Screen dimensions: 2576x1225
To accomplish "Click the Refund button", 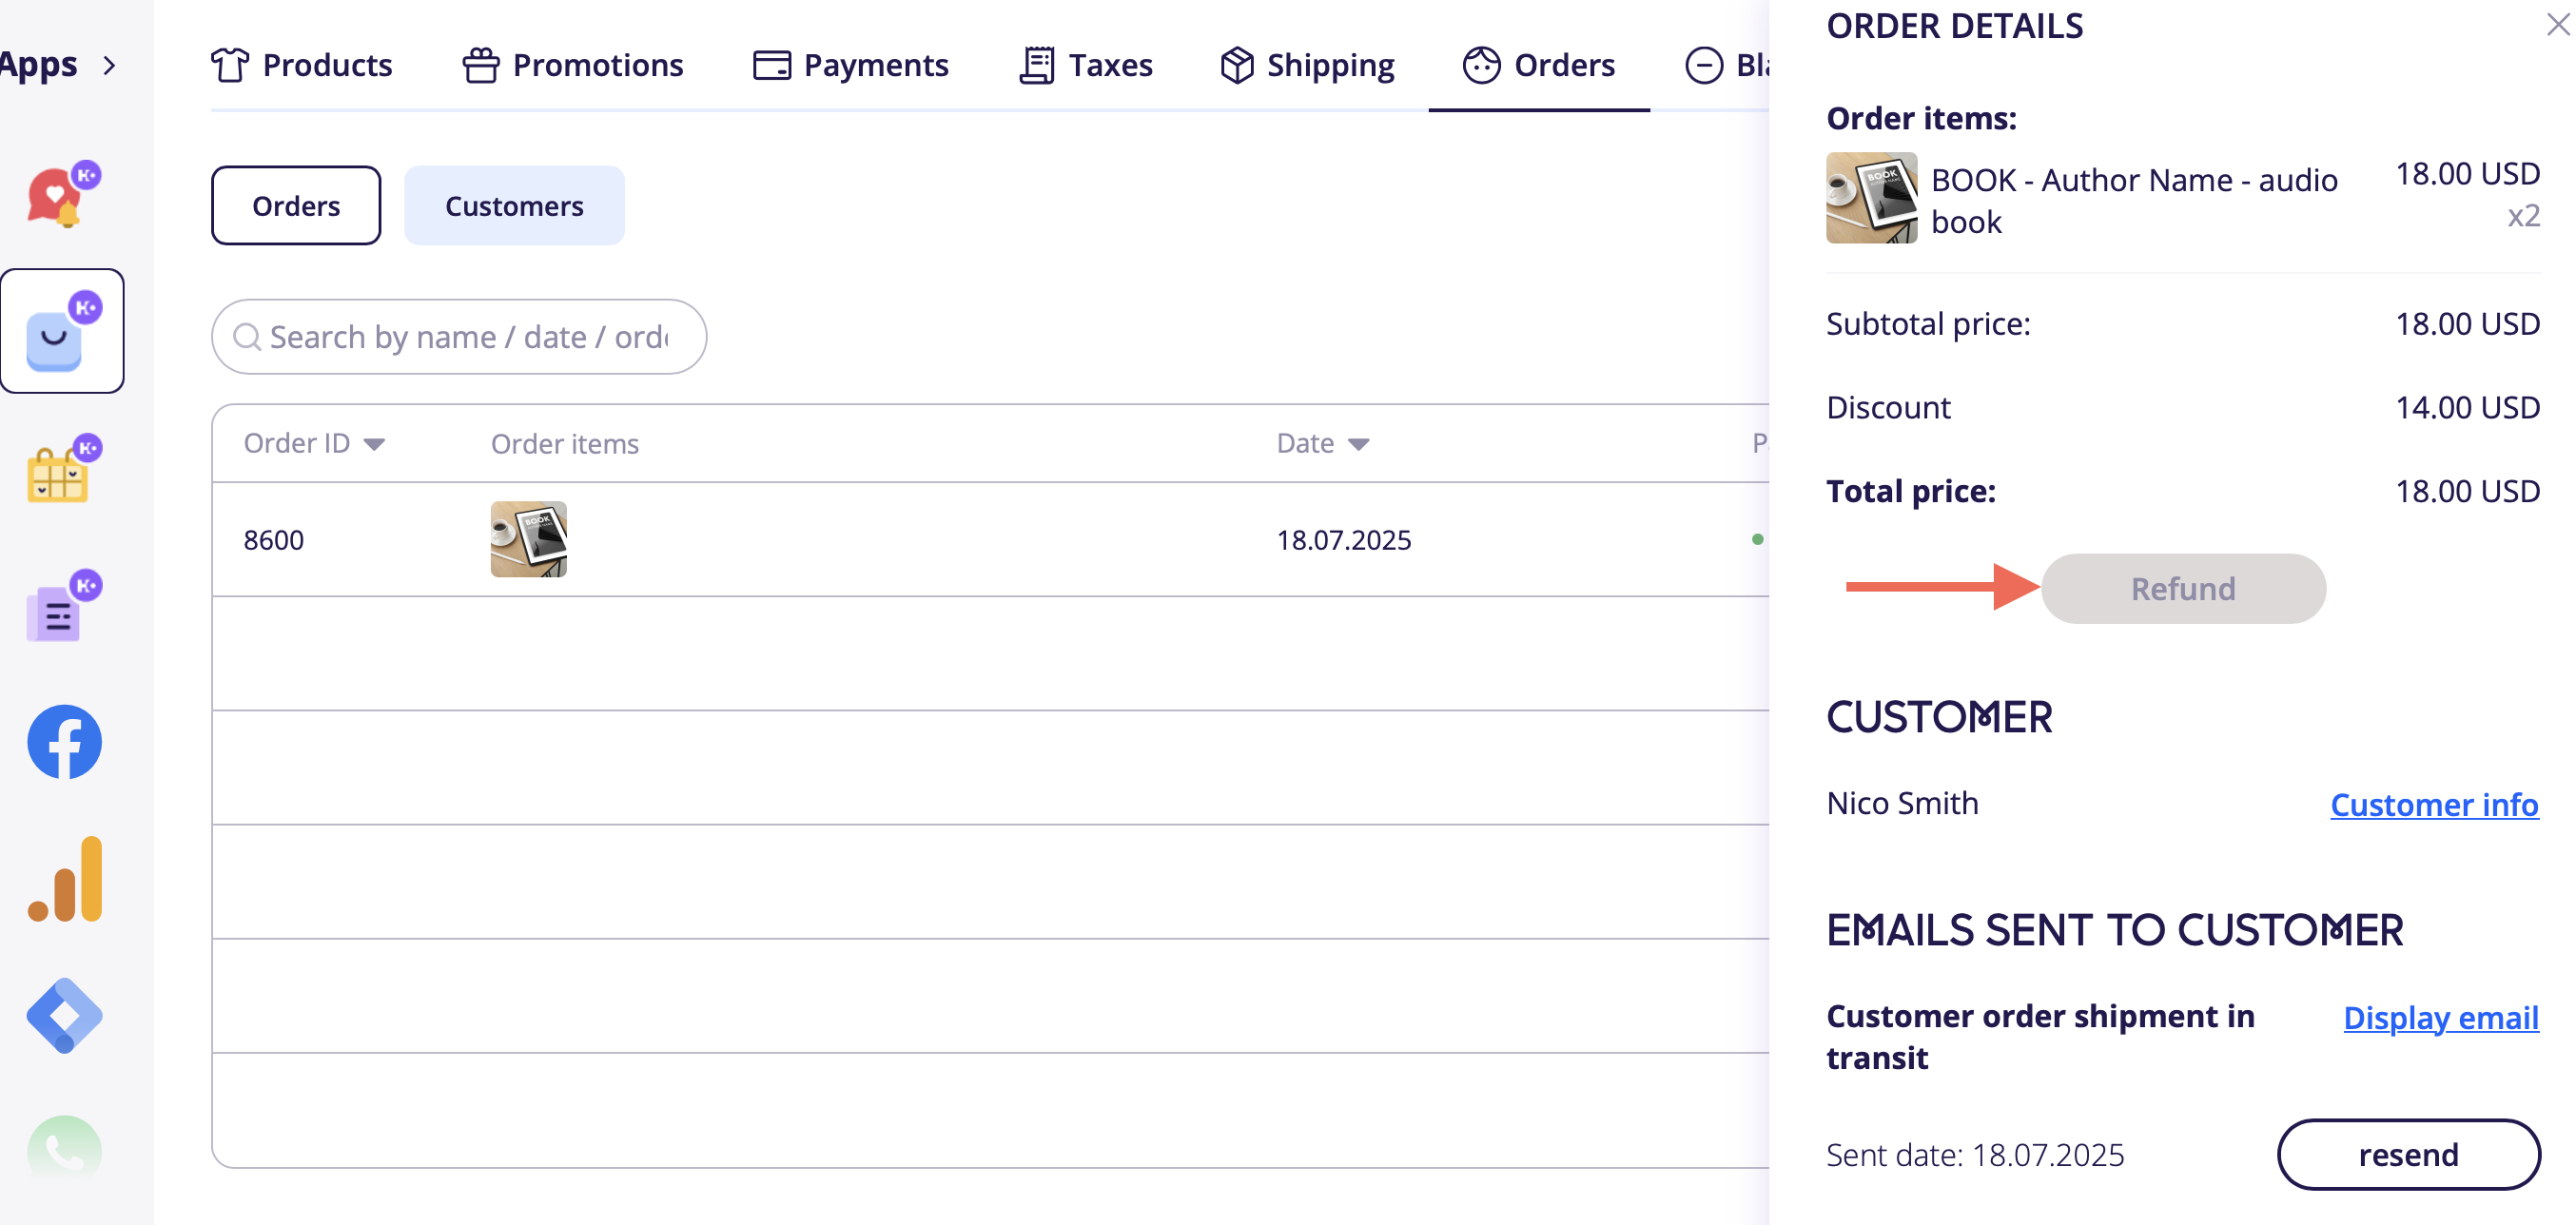I will [2183, 588].
